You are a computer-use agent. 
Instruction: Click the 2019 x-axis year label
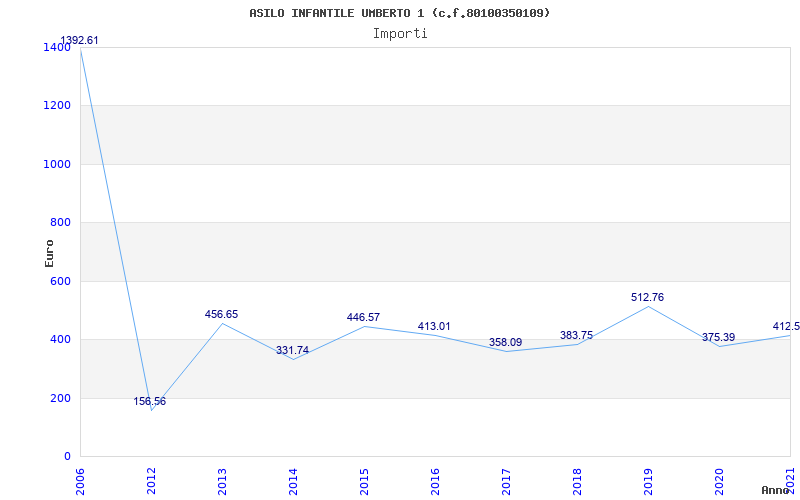(648, 481)
